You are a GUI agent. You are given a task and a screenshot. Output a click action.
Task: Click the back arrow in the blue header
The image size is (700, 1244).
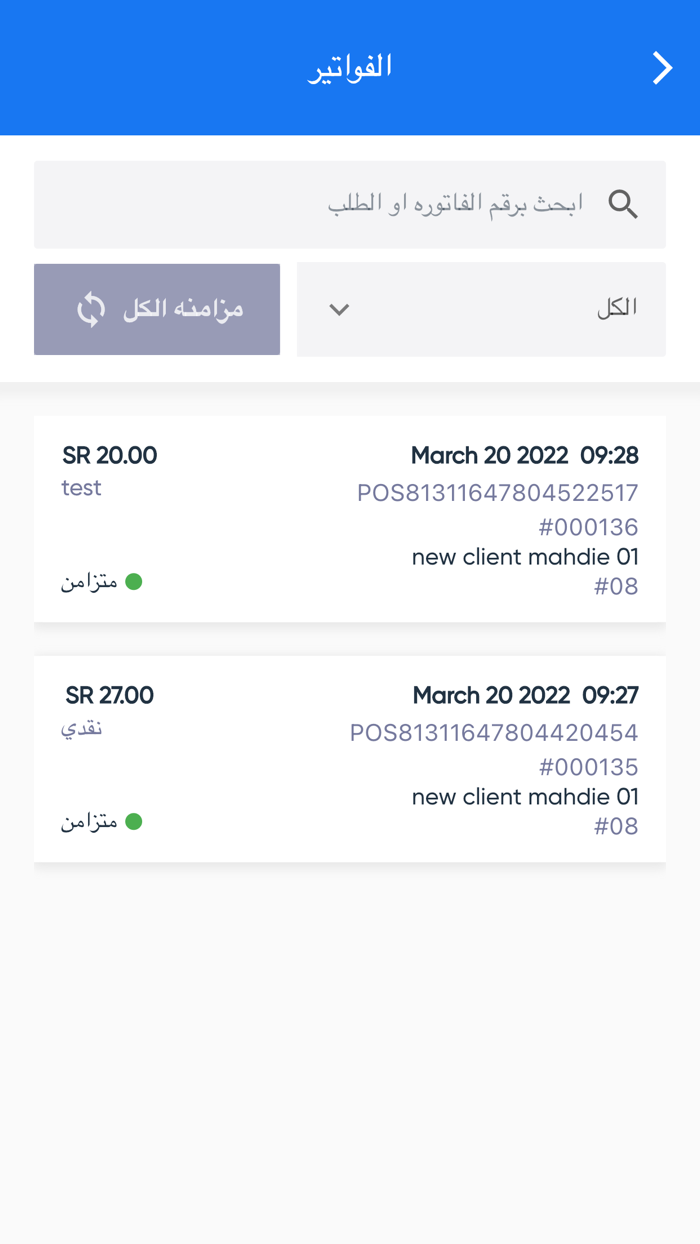[662, 68]
